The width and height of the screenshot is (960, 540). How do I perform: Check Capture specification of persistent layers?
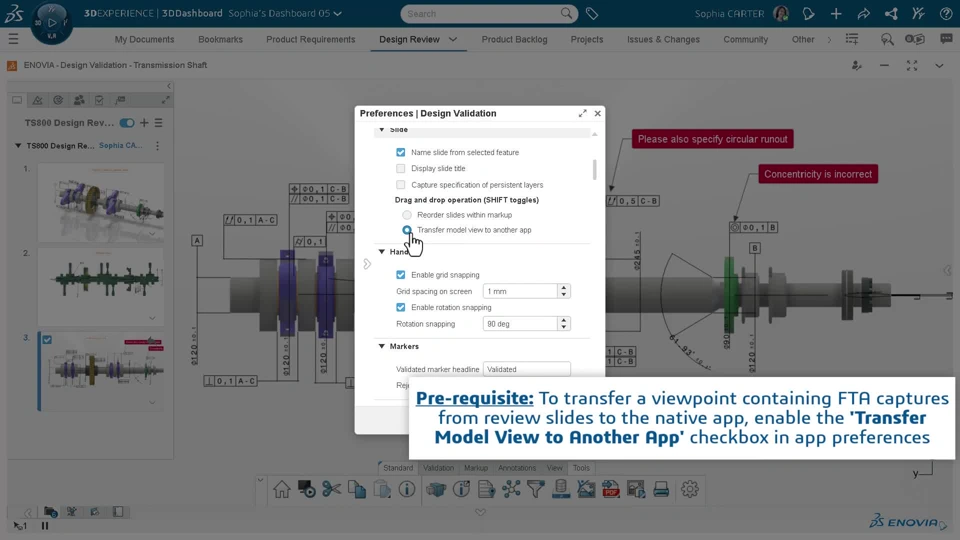pos(400,184)
